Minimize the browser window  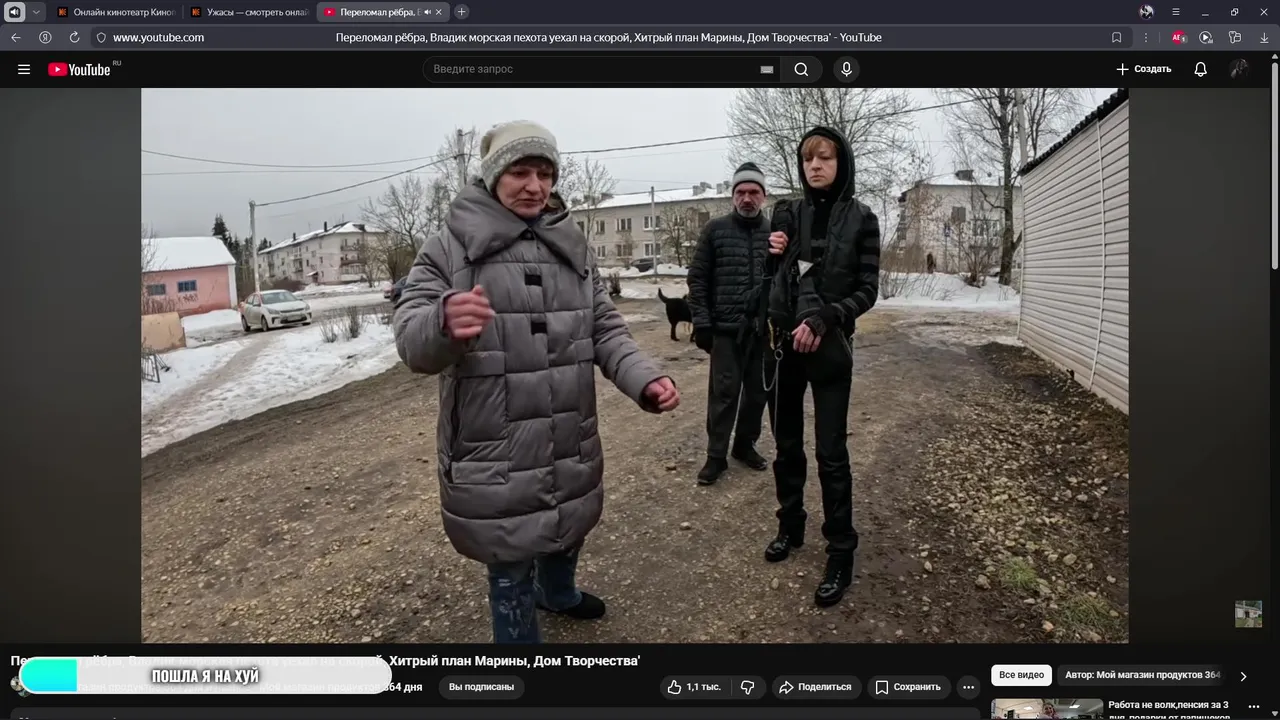click(x=1205, y=12)
